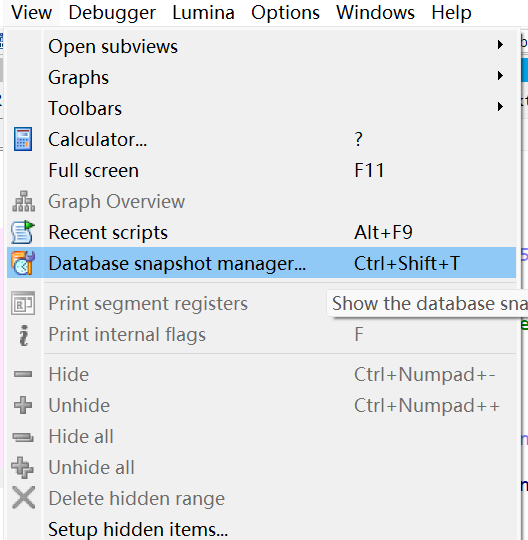Click the Recent scripts icon
Viewport: 528px width, 540px height.
[x=23, y=232]
